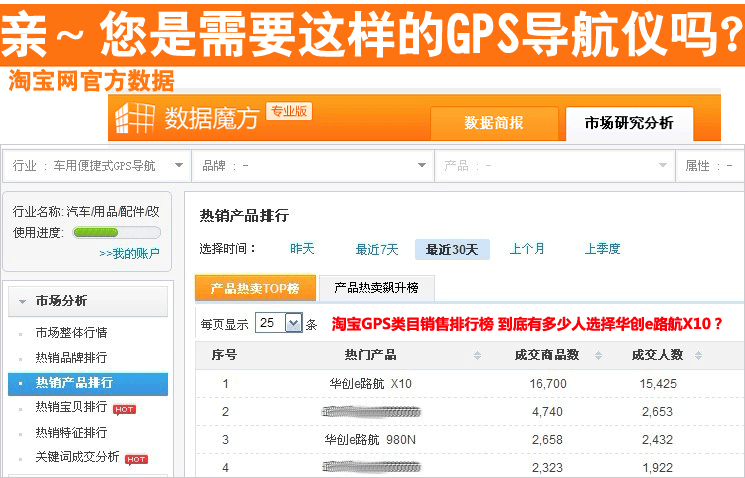The width and height of the screenshot is (745, 478).
Task: Sort by 热门产品 column arrows
Action: click(x=478, y=355)
